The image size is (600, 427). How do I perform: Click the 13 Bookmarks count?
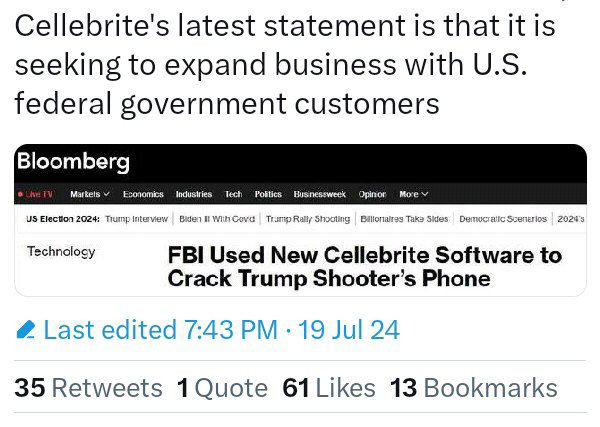474,388
